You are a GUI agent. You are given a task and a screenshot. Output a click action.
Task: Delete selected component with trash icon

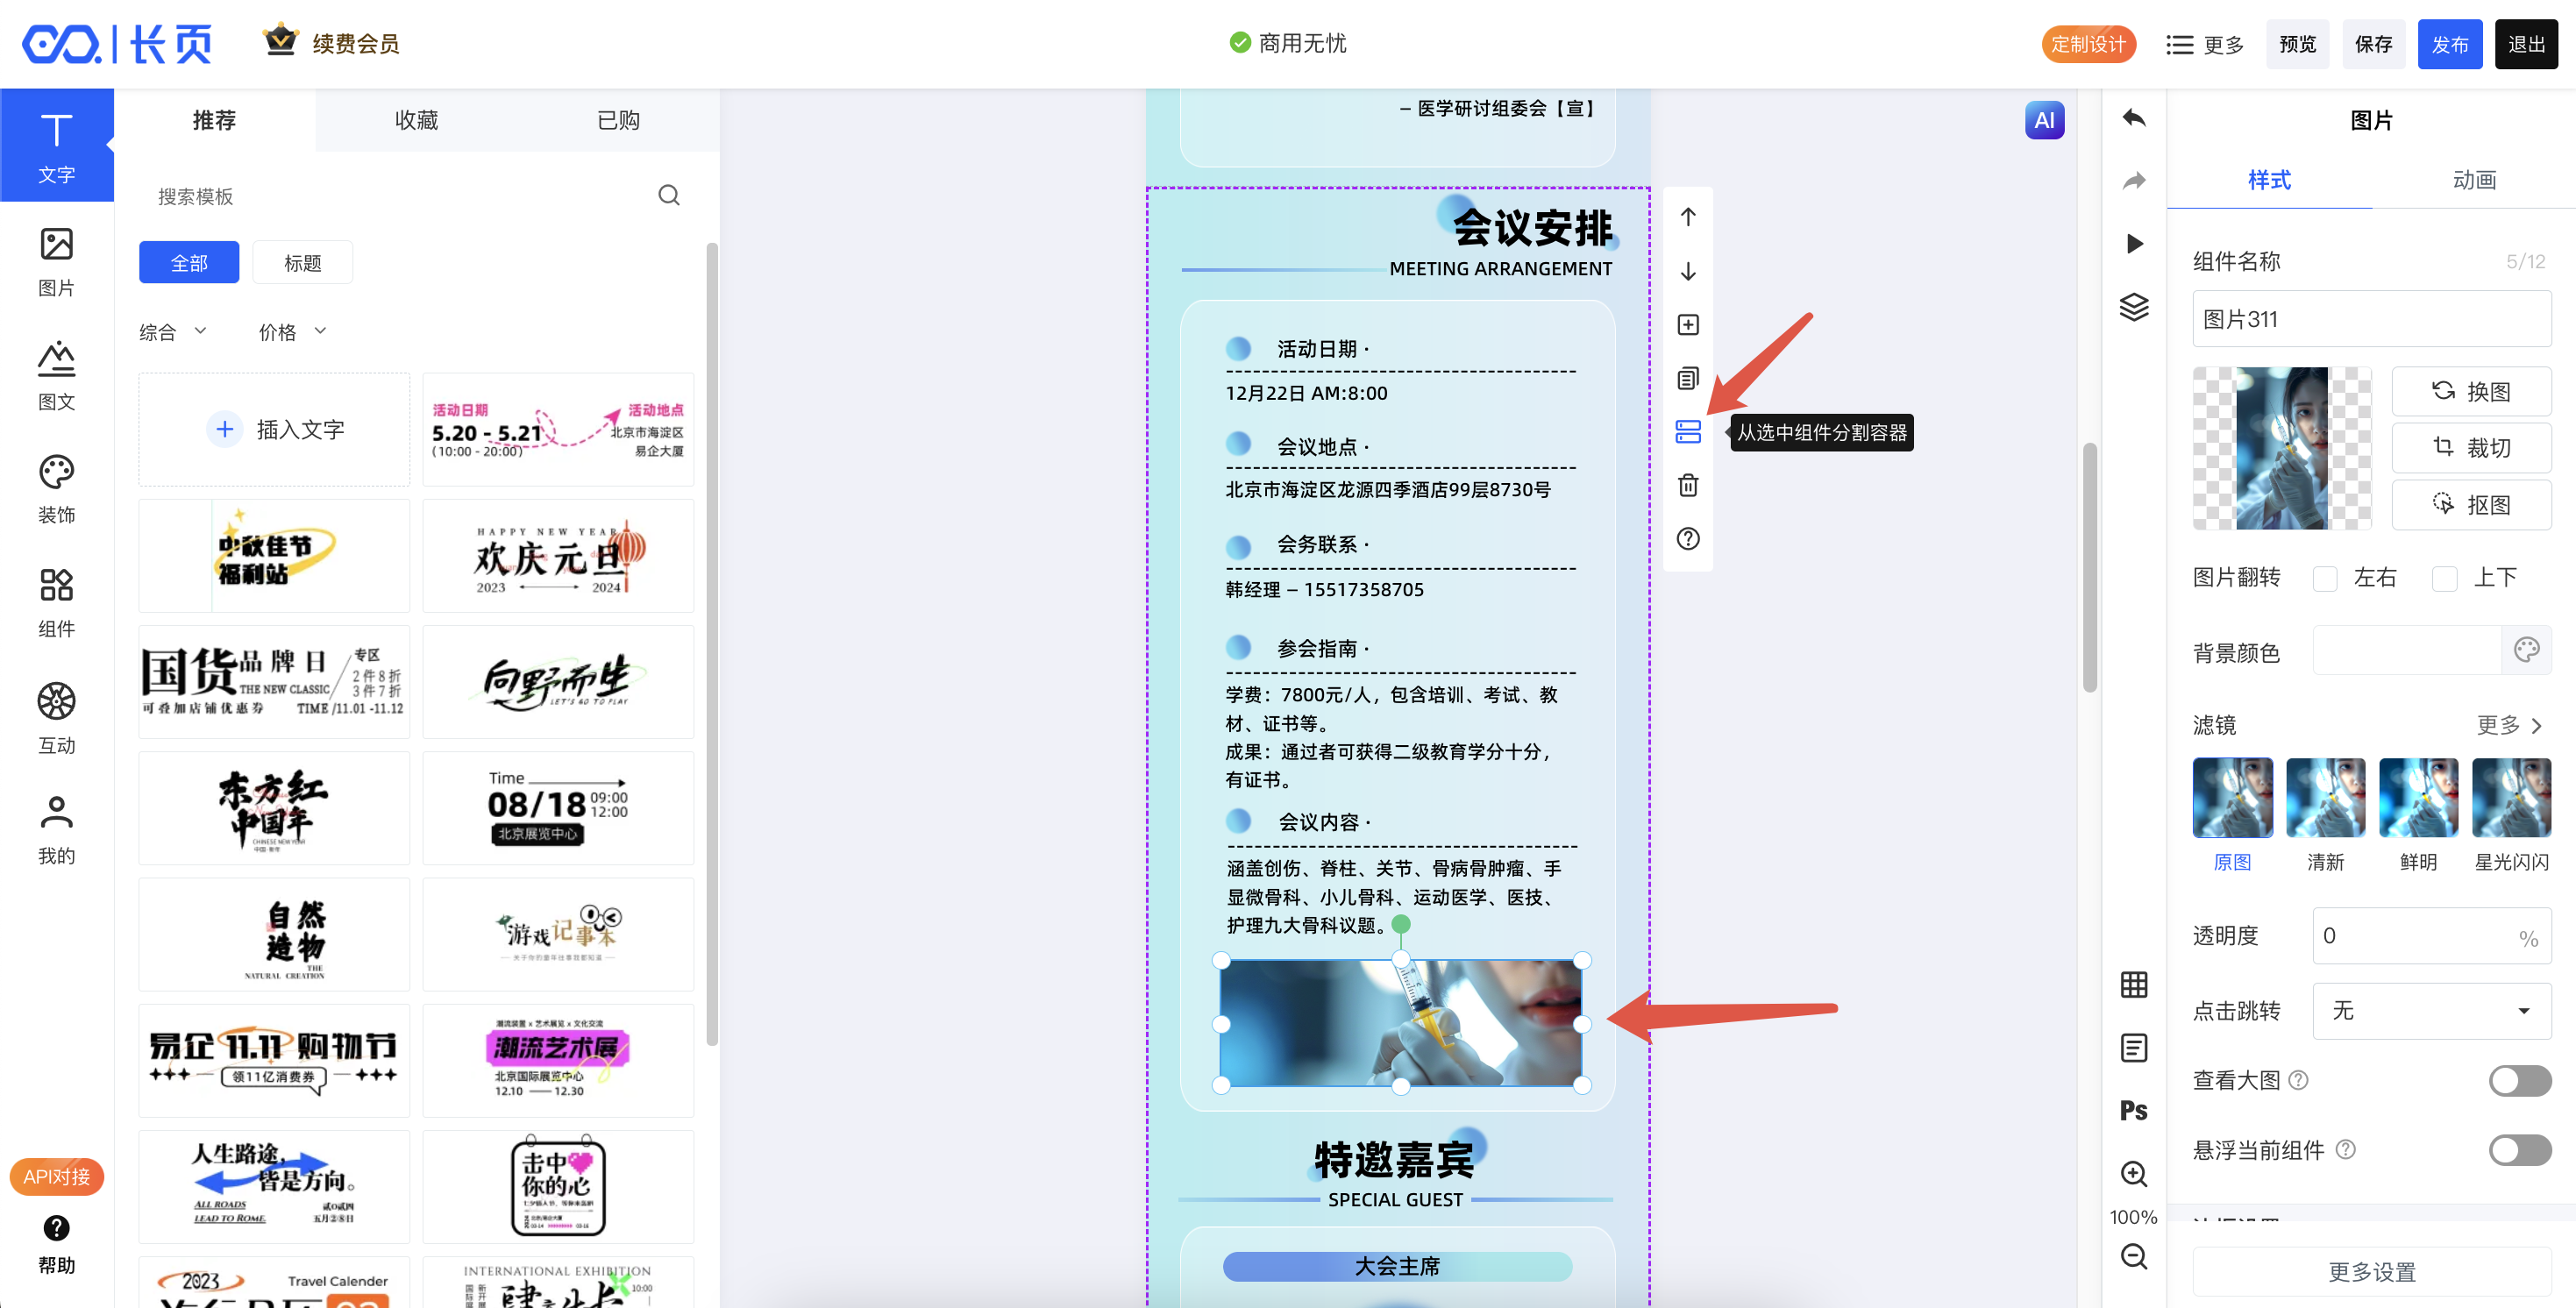coord(1688,485)
